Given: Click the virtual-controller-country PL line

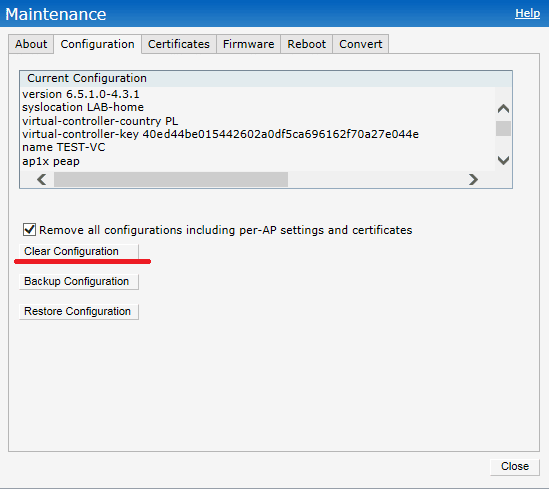Looking at the screenshot, I should [x=100, y=121].
